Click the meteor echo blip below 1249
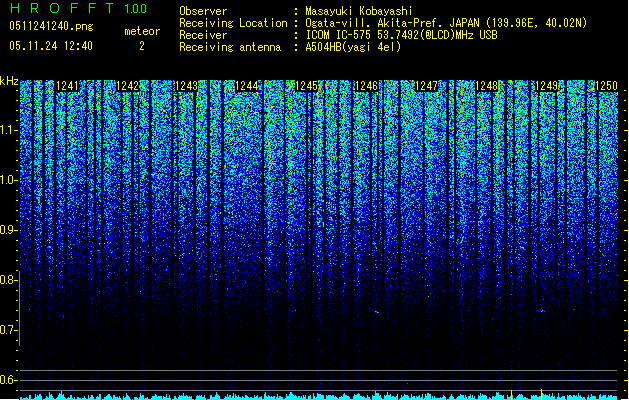This screenshot has width=629, height=400. pyautogui.click(x=542, y=311)
